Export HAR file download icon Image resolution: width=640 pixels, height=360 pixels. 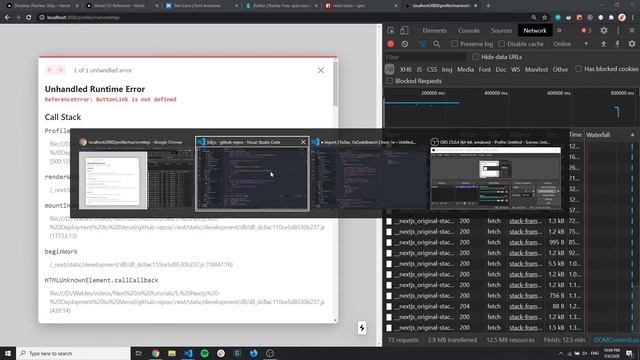(617, 44)
